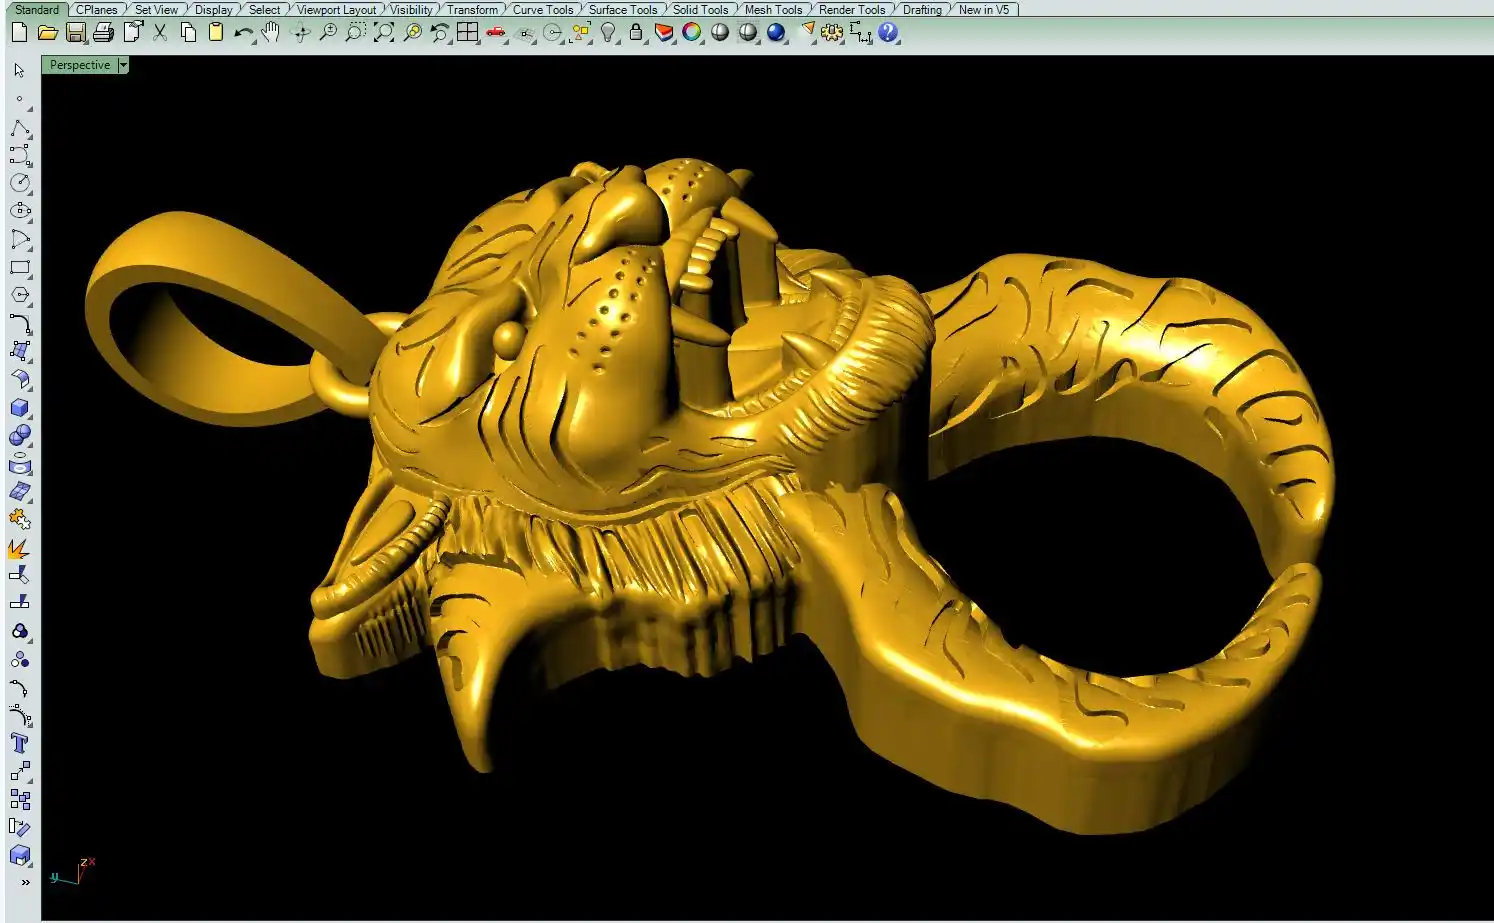Expand the sidebar overflow chevron
This screenshot has height=923, width=1494.
click(x=25, y=882)
